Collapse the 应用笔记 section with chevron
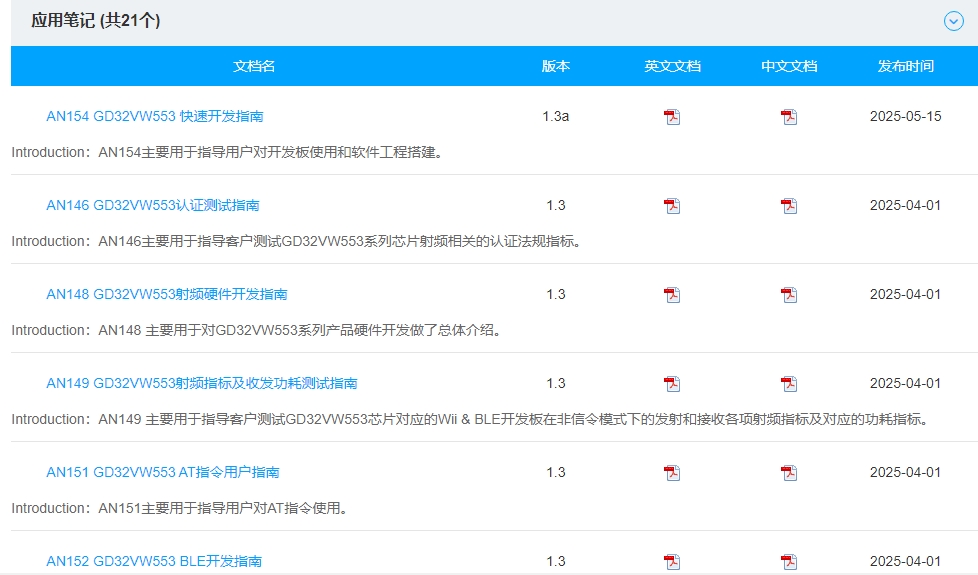The height and width of the screenshot is (575, 978). point(953,21)
